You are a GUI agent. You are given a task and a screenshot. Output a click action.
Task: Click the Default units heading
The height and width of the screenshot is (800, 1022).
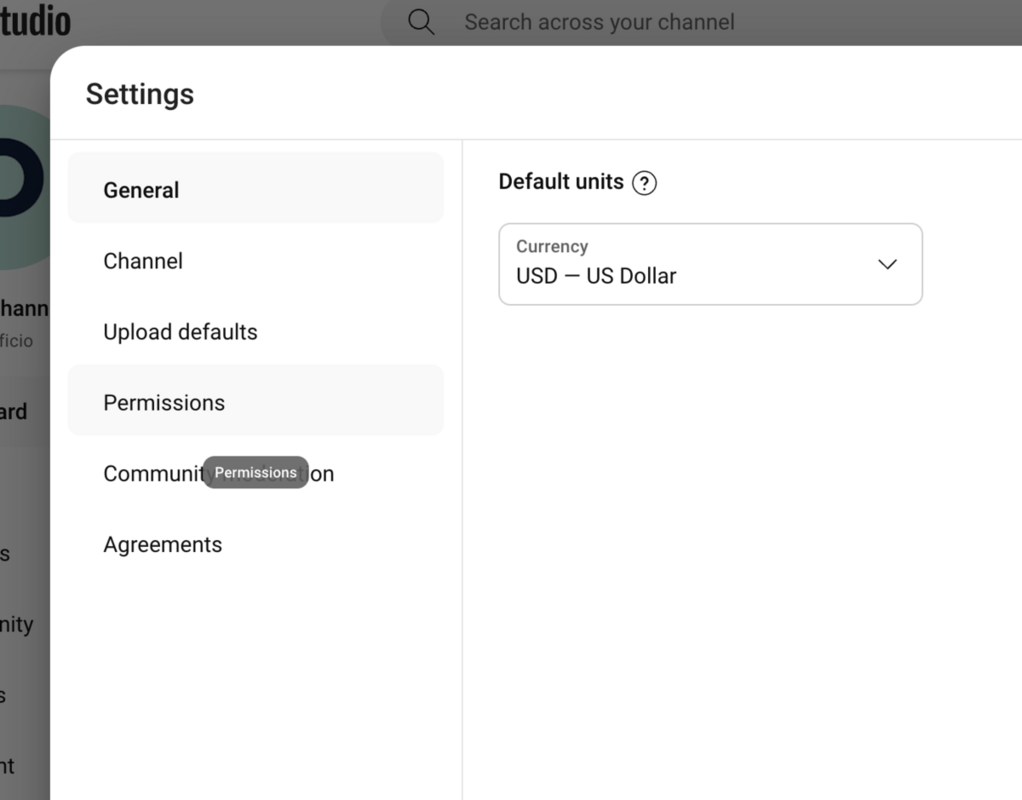(x=561, y=181)
